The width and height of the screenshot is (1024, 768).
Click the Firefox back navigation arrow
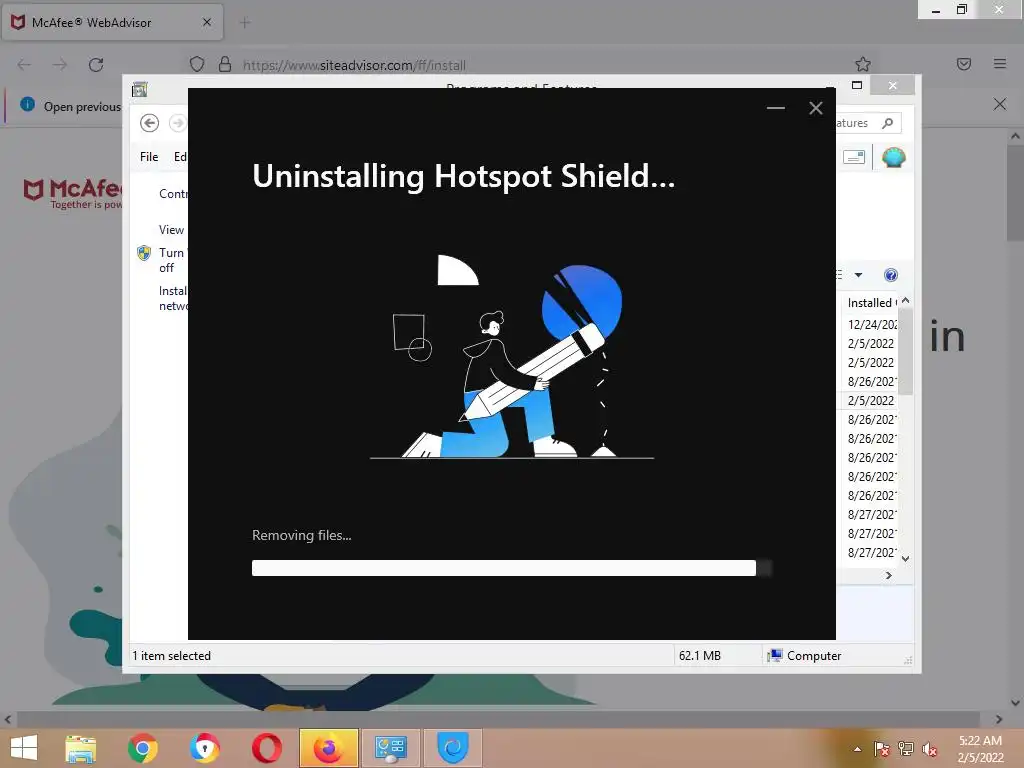coord(24,65)
